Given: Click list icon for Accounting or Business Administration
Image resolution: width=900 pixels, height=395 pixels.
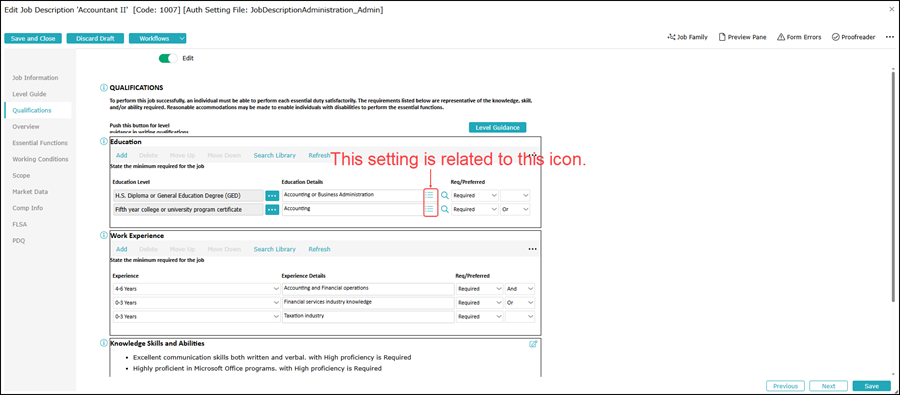Looking at the screenshot, I should 429,195.
